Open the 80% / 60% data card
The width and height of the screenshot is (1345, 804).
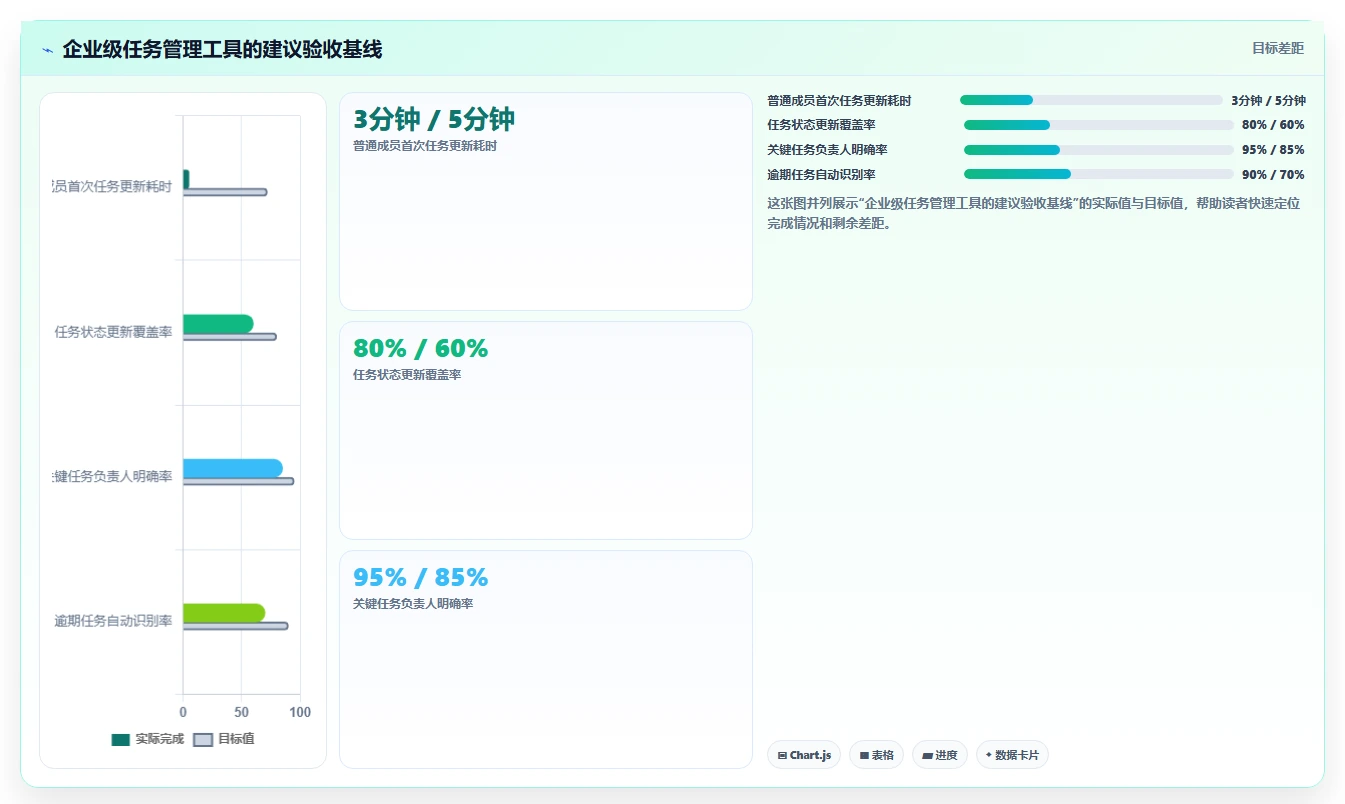coord(546,430)
